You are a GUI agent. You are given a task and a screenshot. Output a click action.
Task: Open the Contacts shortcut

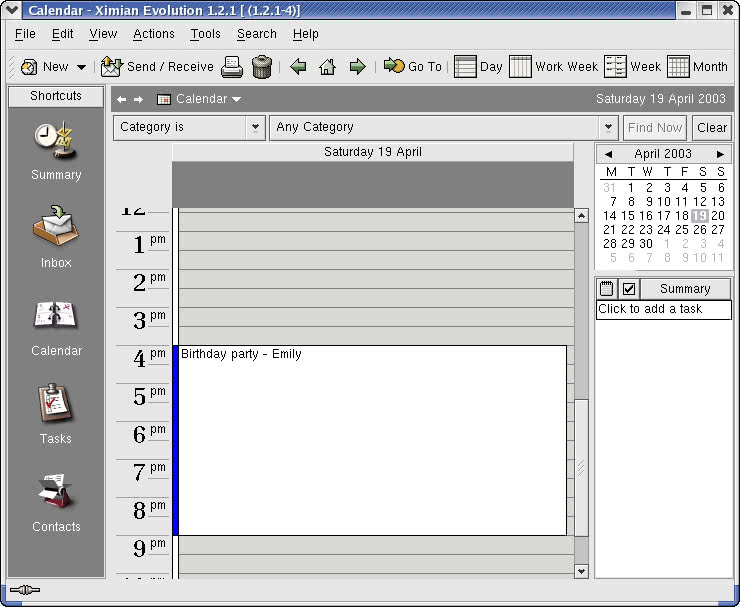[56, 503]
